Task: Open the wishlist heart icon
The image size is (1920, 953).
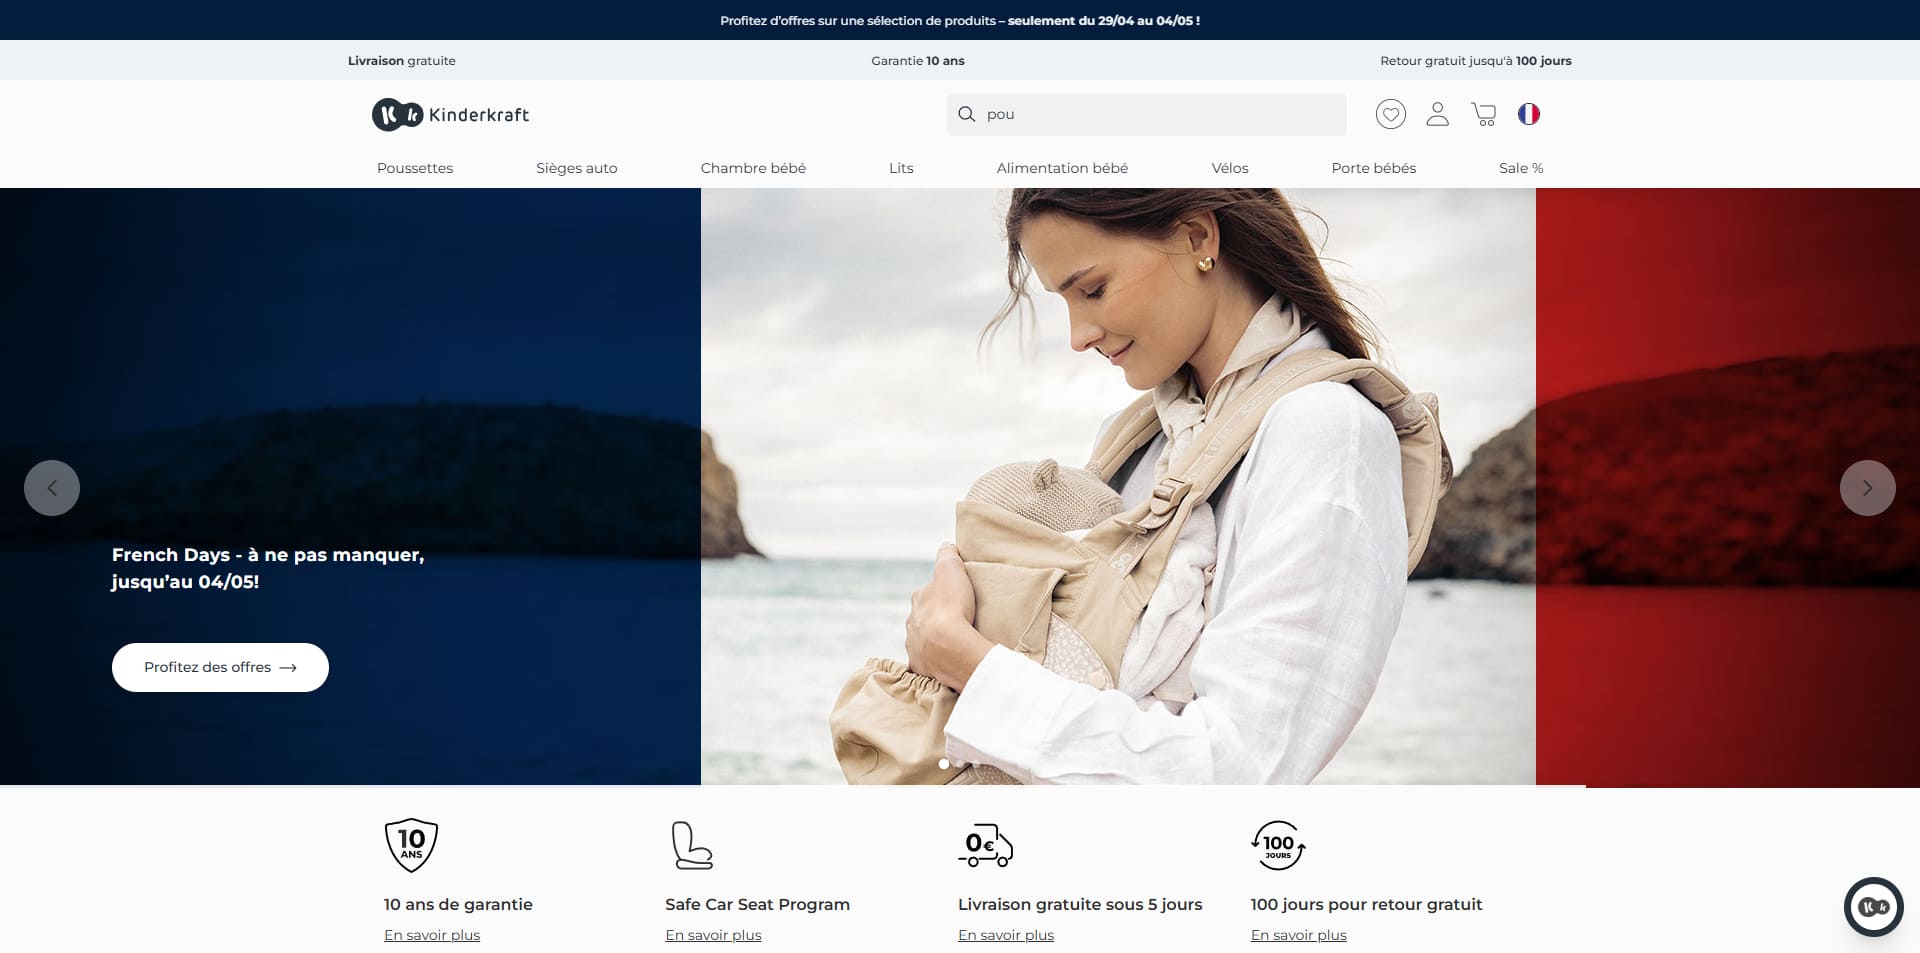Action: pyautogui.click(x=1390, y=114)
